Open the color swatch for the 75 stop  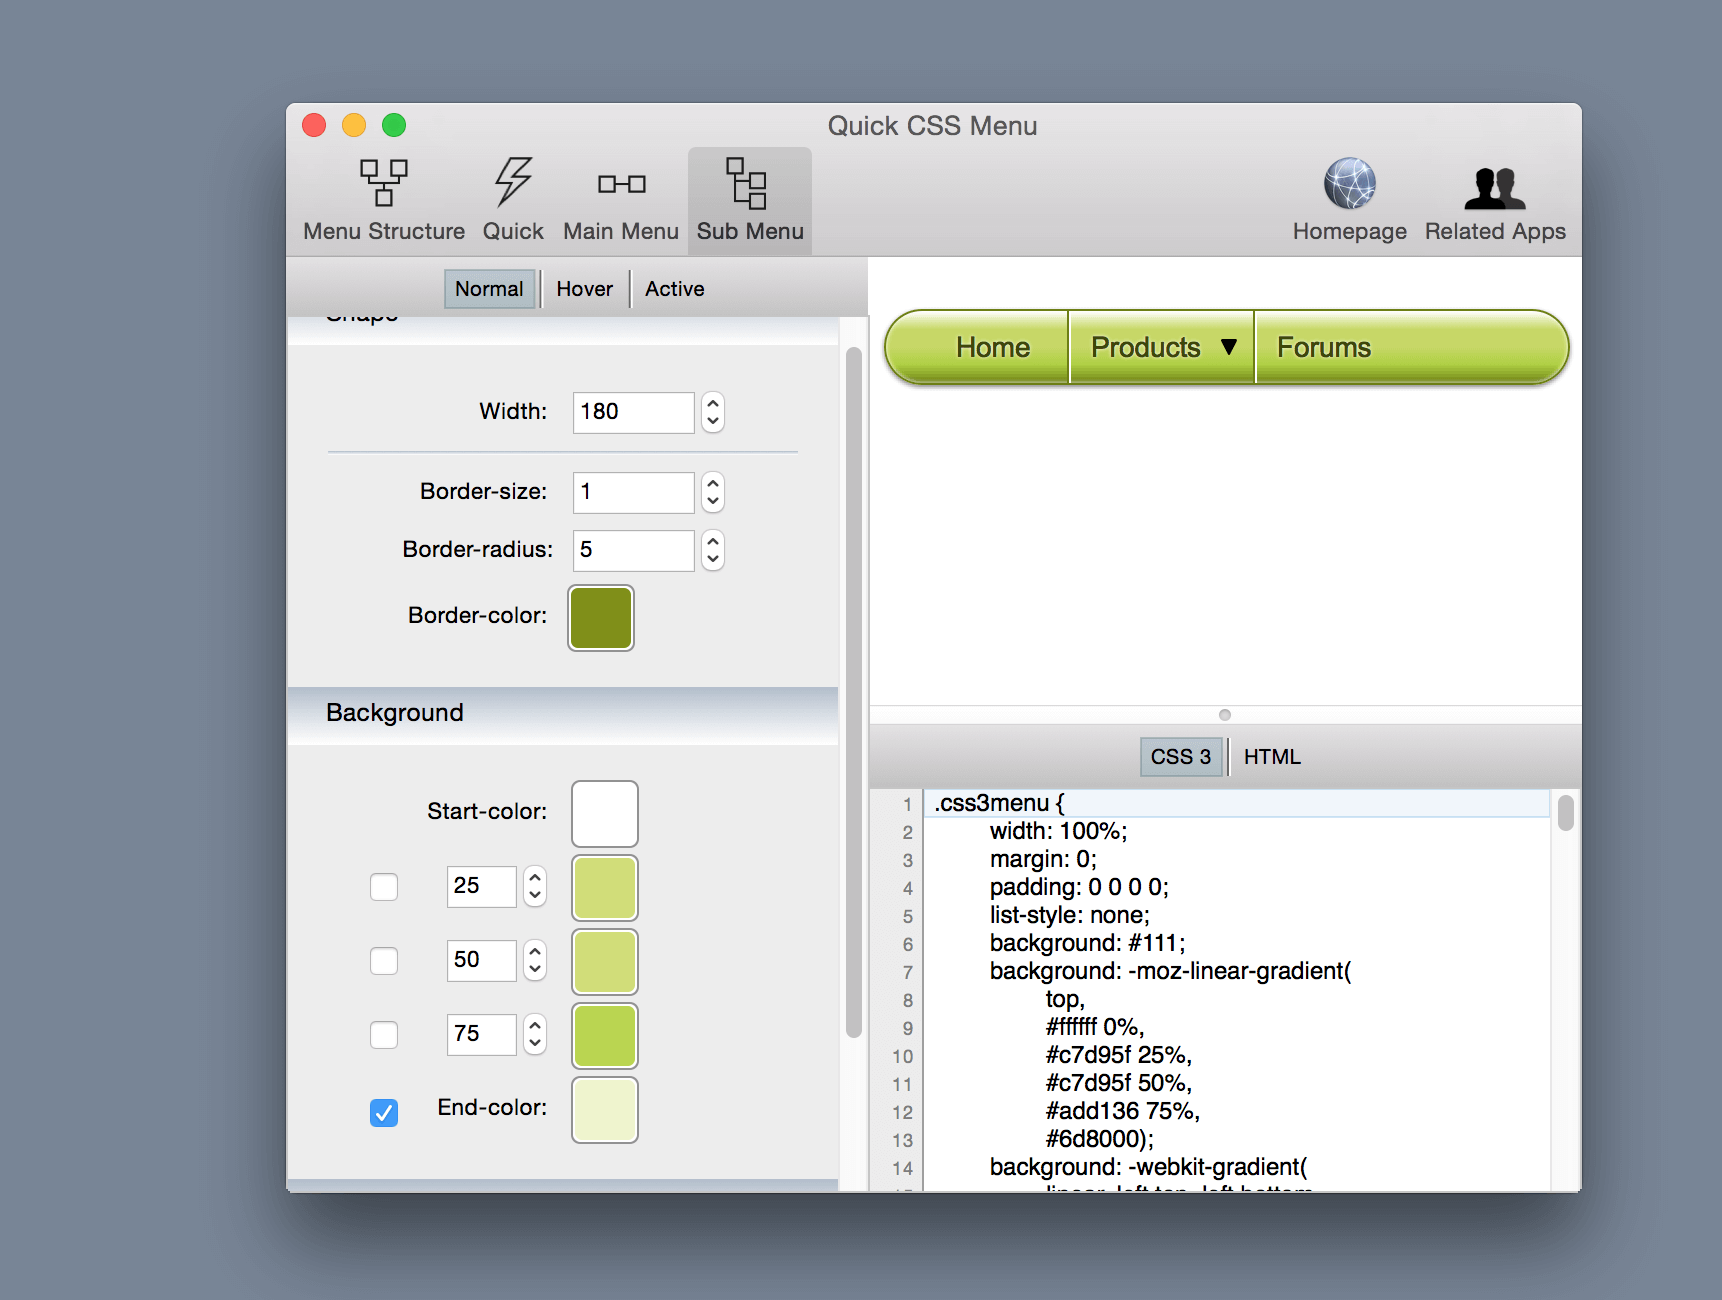click(605, 1036)
